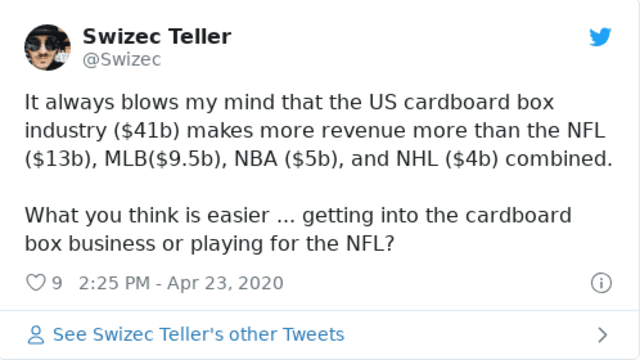Like the tweet with the heart icon
The height and width of the screenshot is (360, 640).
[x=36, y=283]
